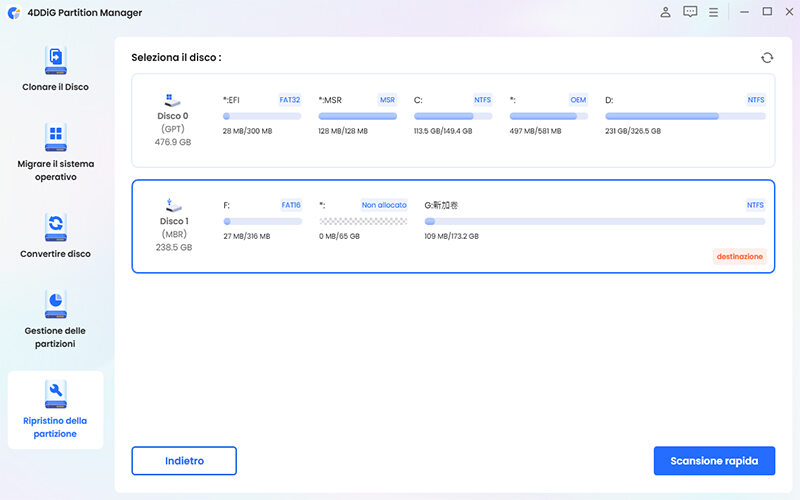Click the EFI FAT32 partition
Screen dimensions: 800x500
(x=262, y=116)
